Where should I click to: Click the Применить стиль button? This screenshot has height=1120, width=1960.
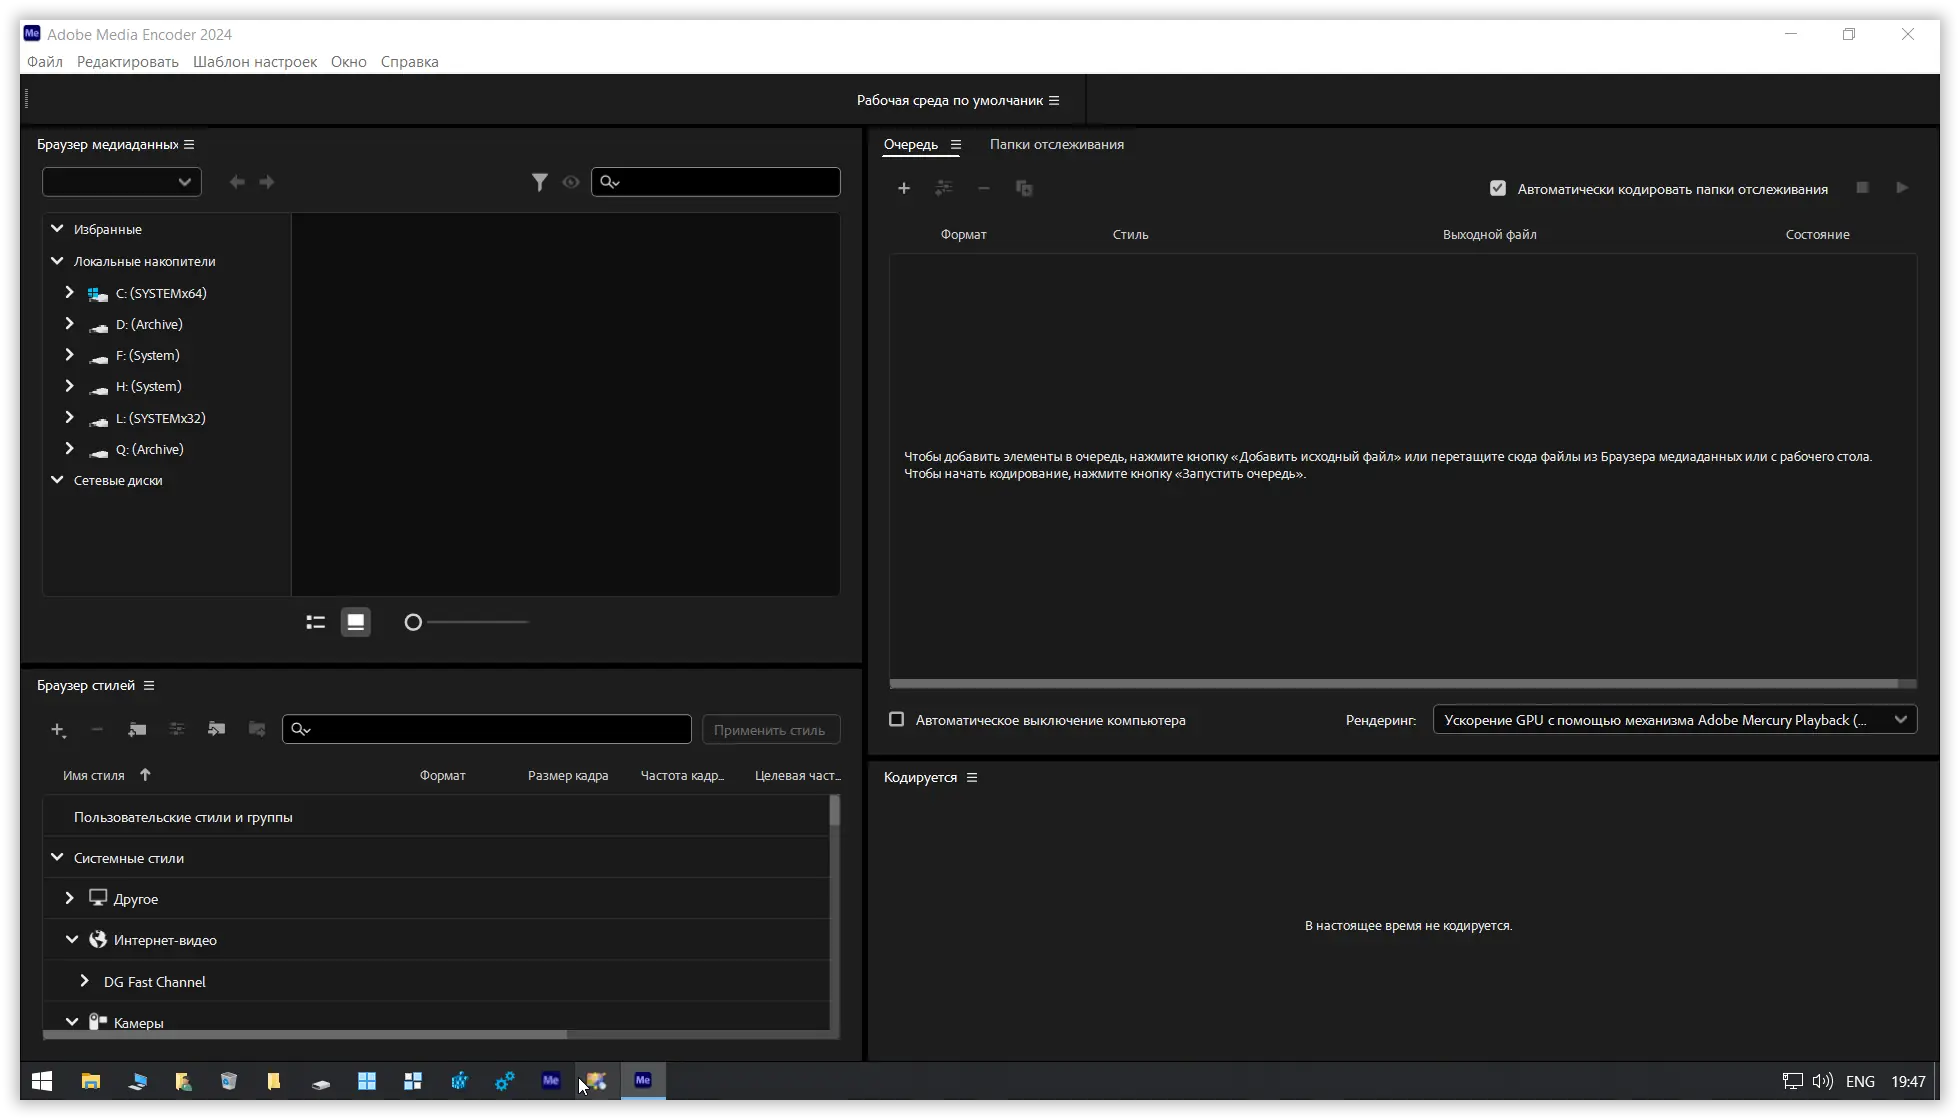pos(770,730)
